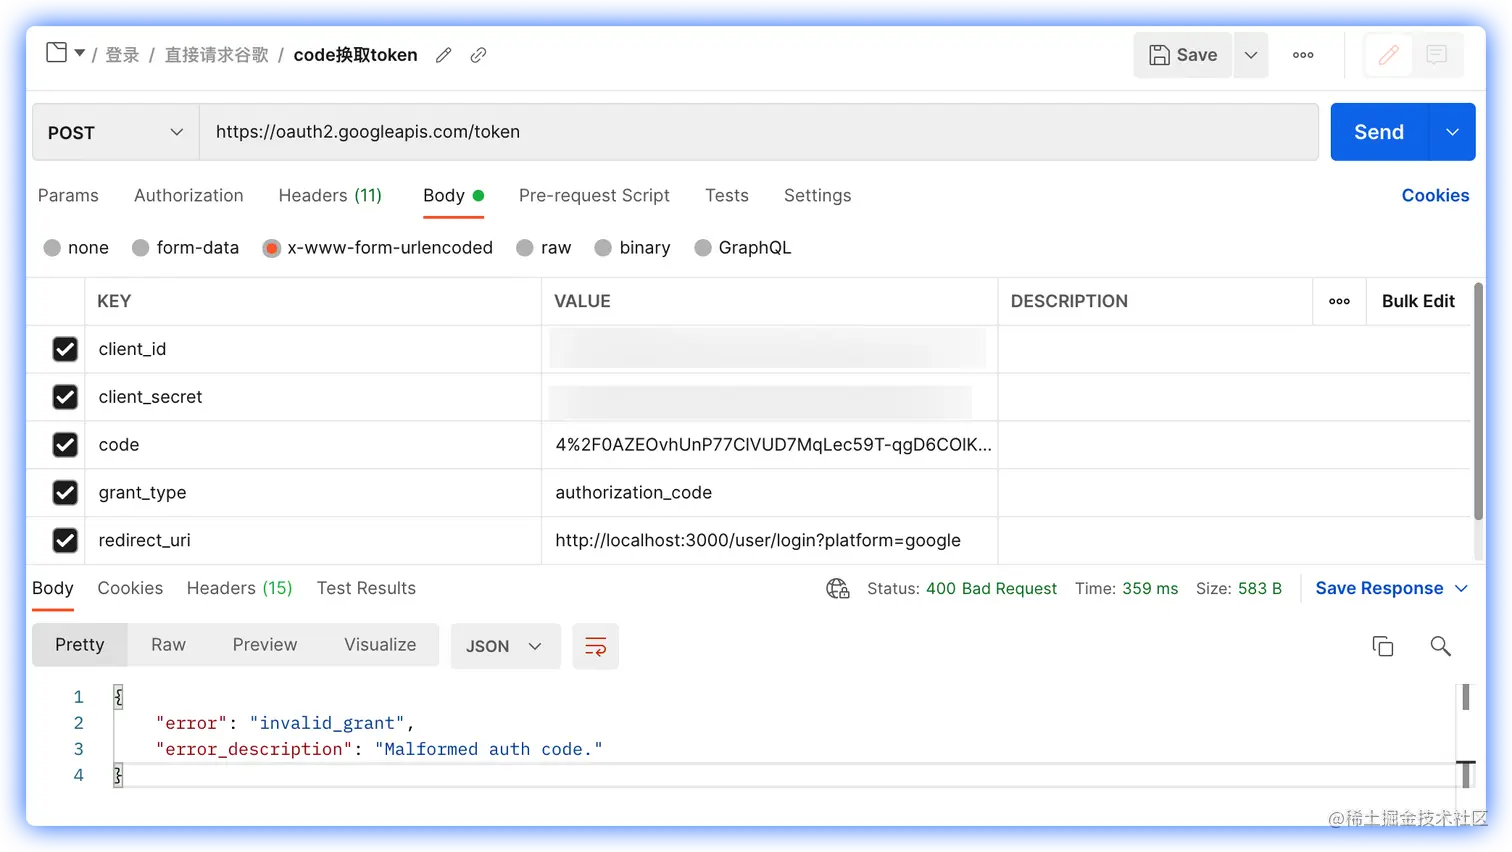Switch response view to Preview
Viewport: 1512px width, 852px height.
pyautogui.click(x=265, y=645)
